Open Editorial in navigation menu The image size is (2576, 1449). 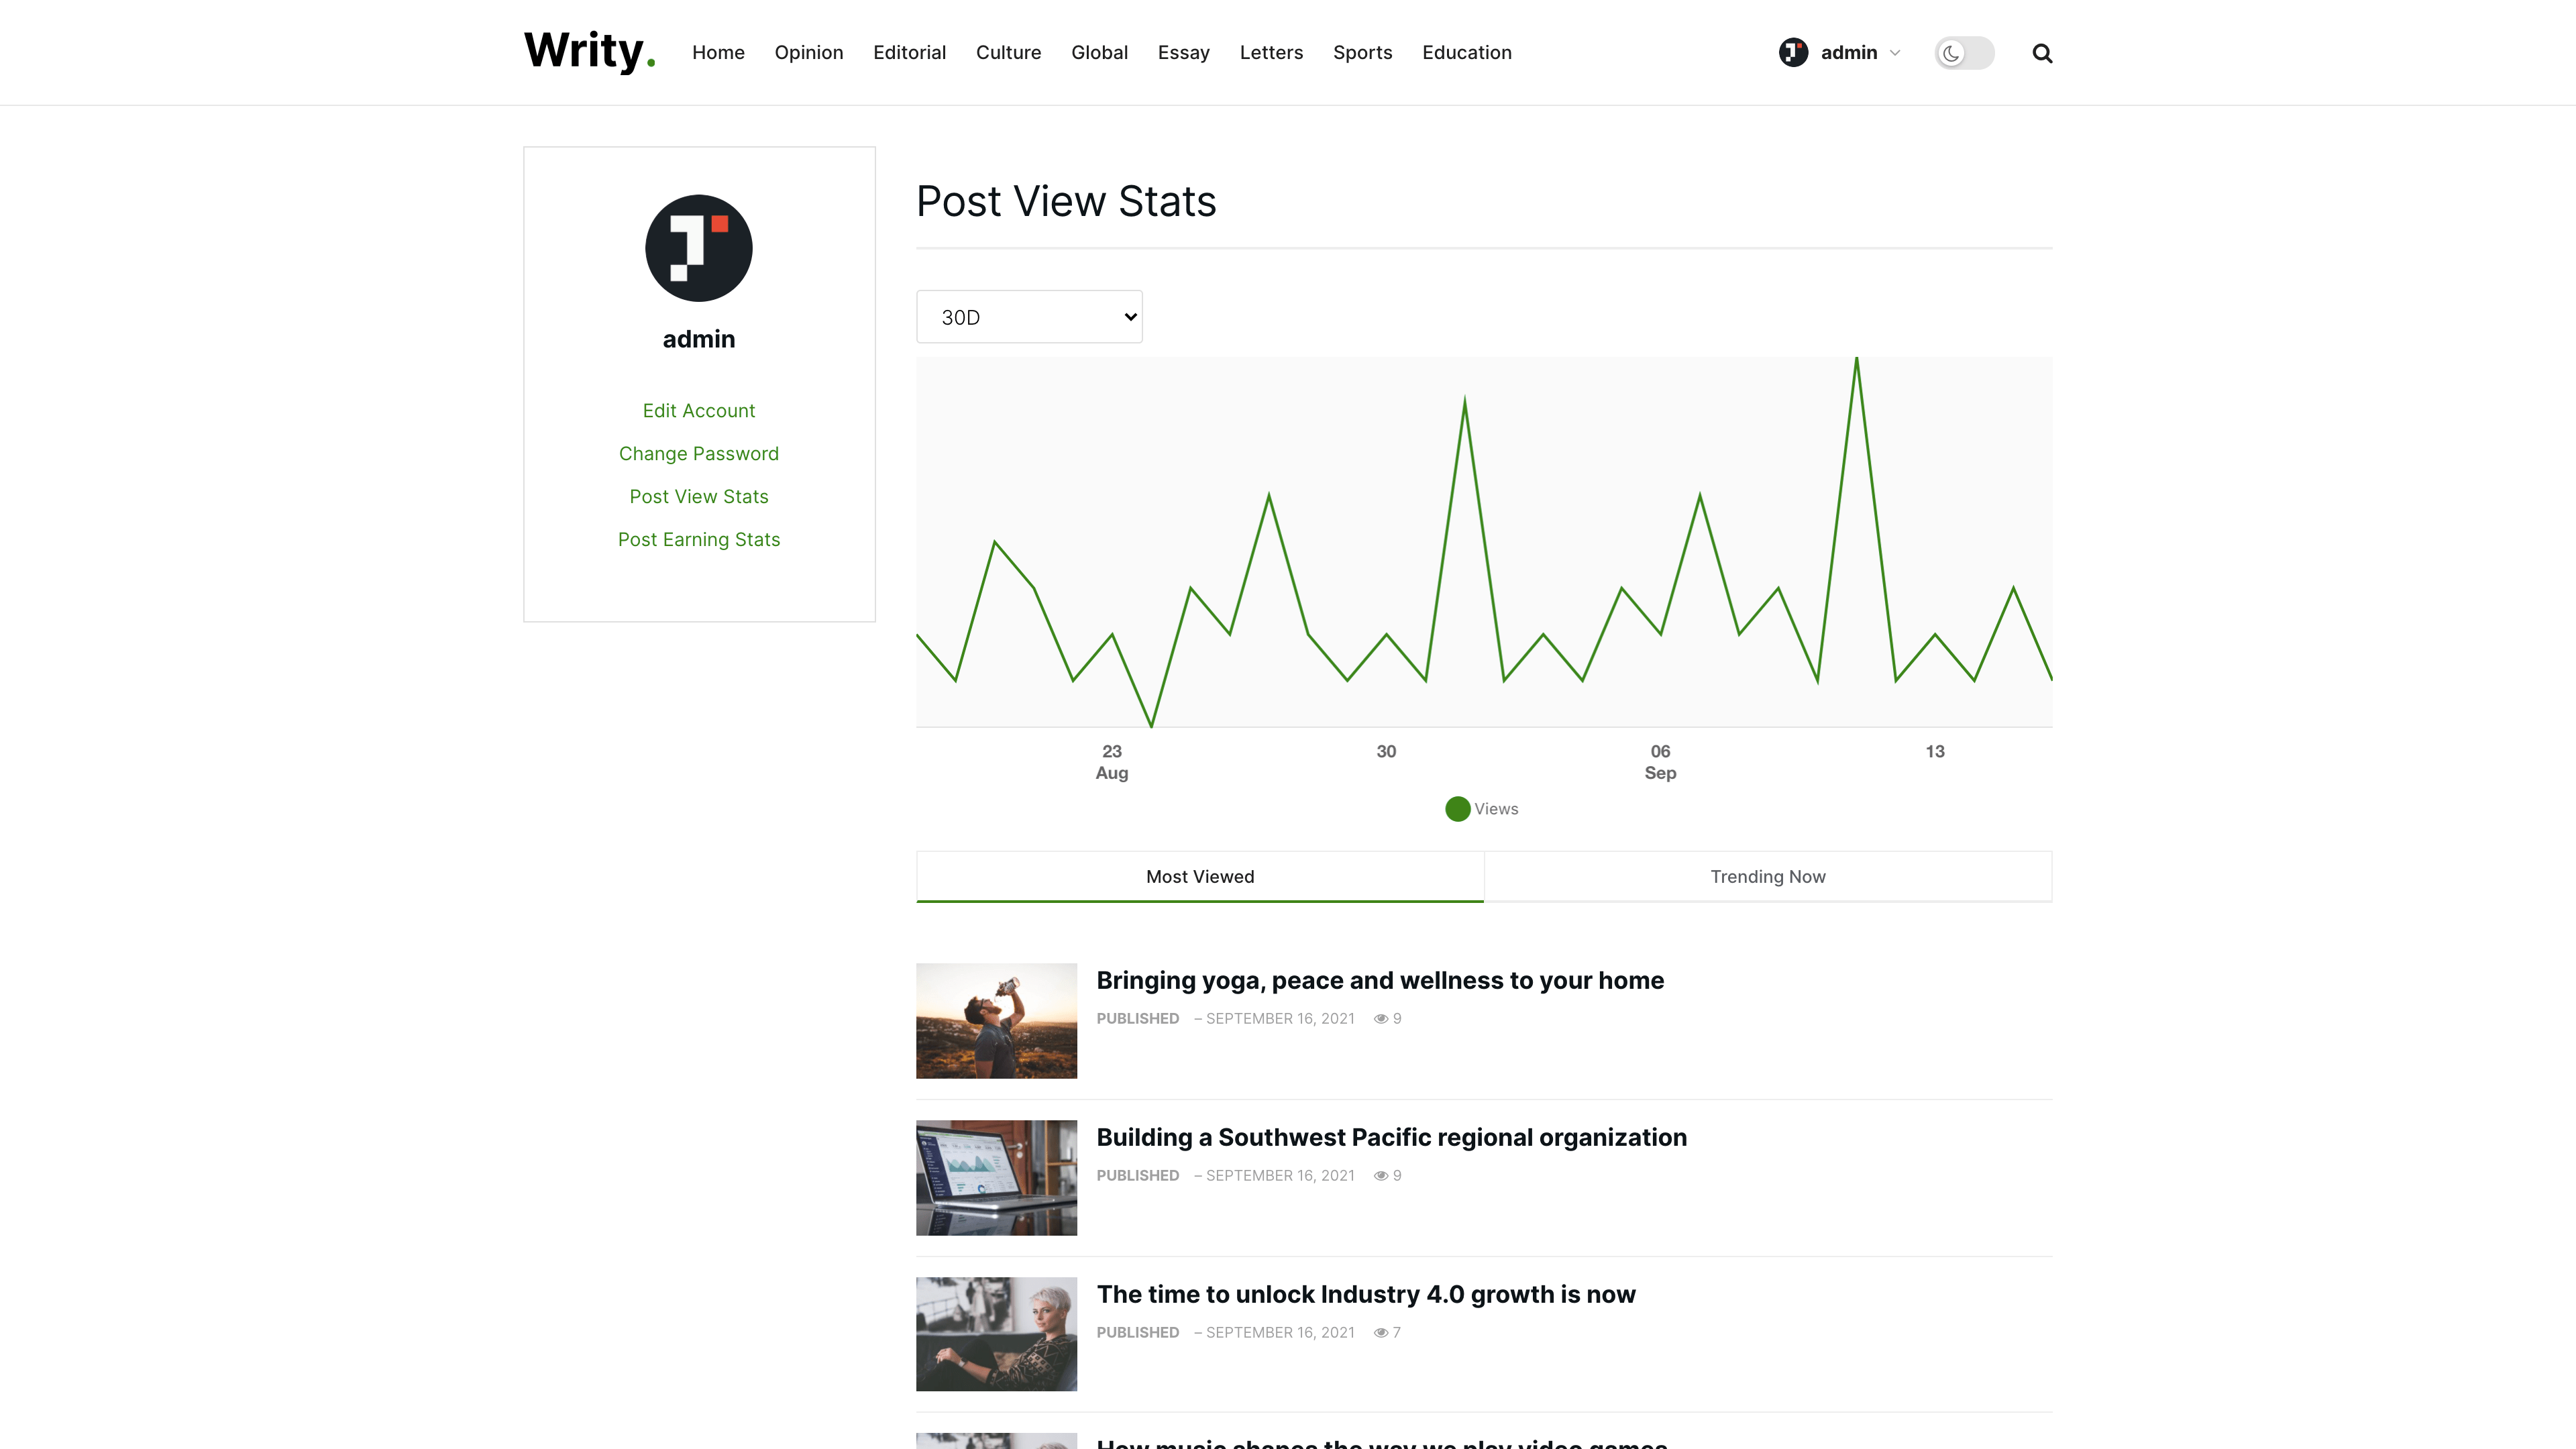pos(908,52)
